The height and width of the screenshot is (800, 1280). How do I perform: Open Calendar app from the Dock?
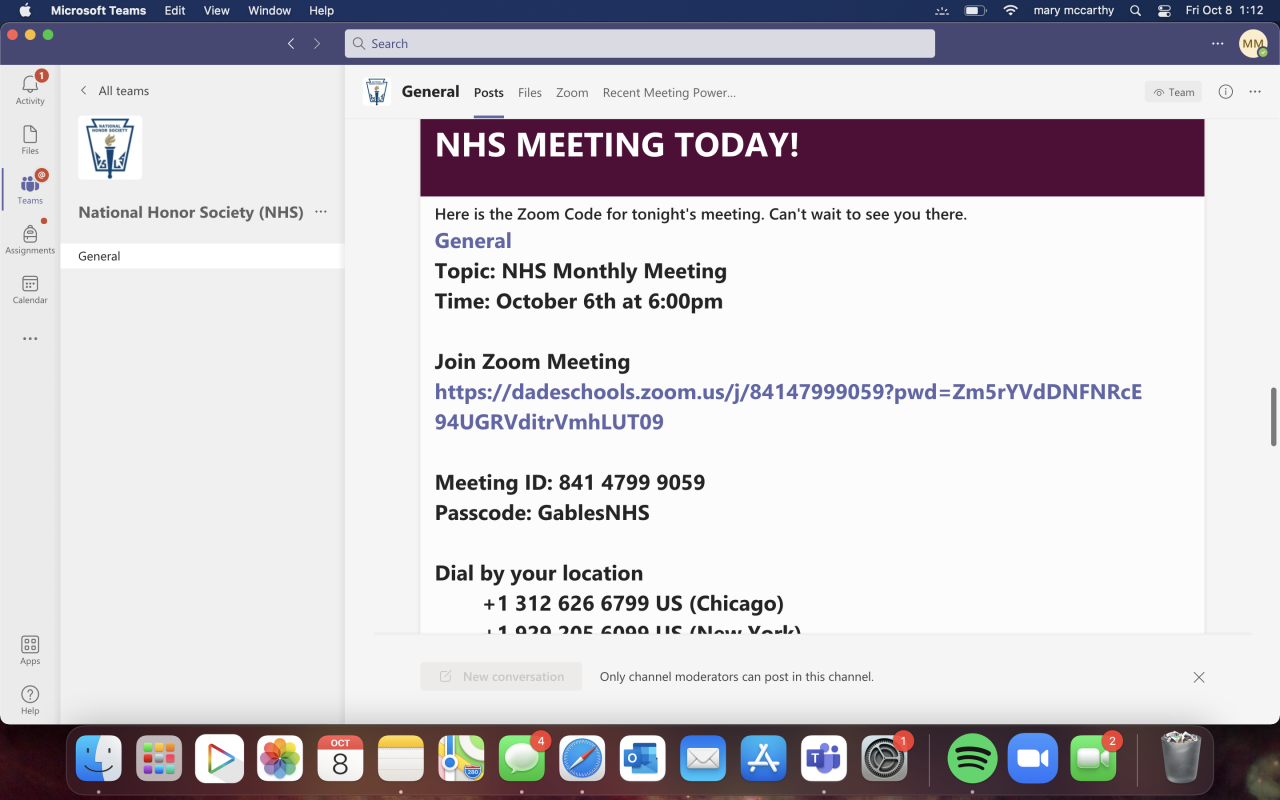pos(340,759)
